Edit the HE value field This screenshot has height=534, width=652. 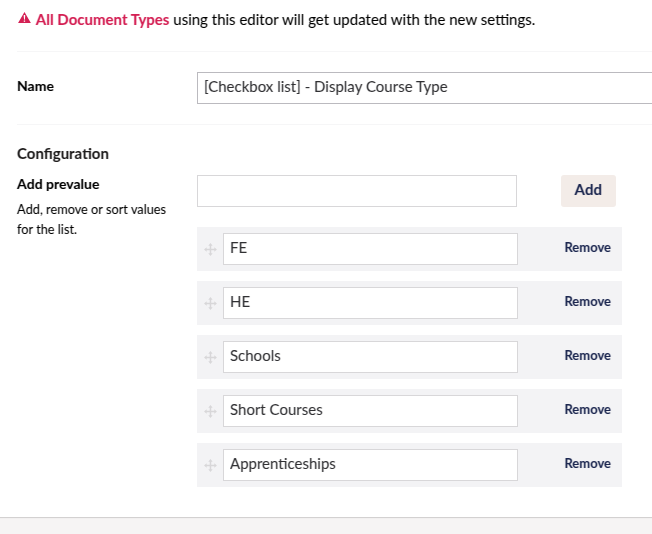click(370, 303)
